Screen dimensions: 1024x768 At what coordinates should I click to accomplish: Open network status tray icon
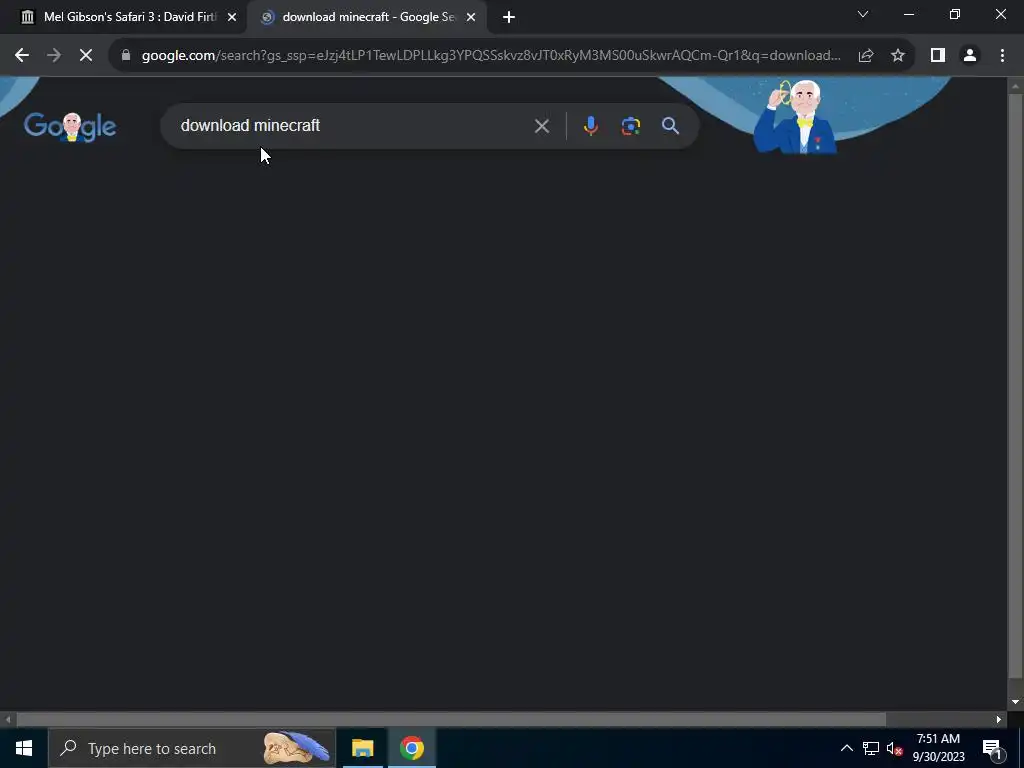click(871, 748)
